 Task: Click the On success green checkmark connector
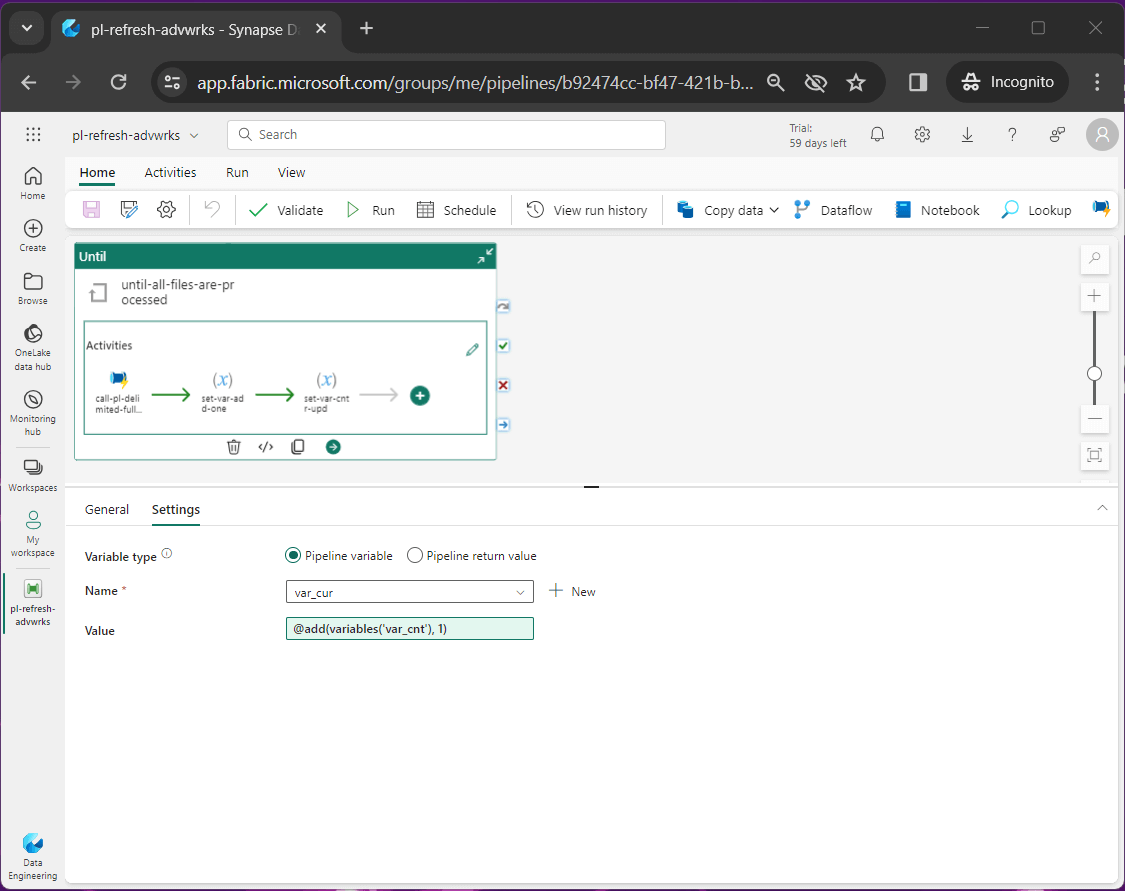click(503, 346)
